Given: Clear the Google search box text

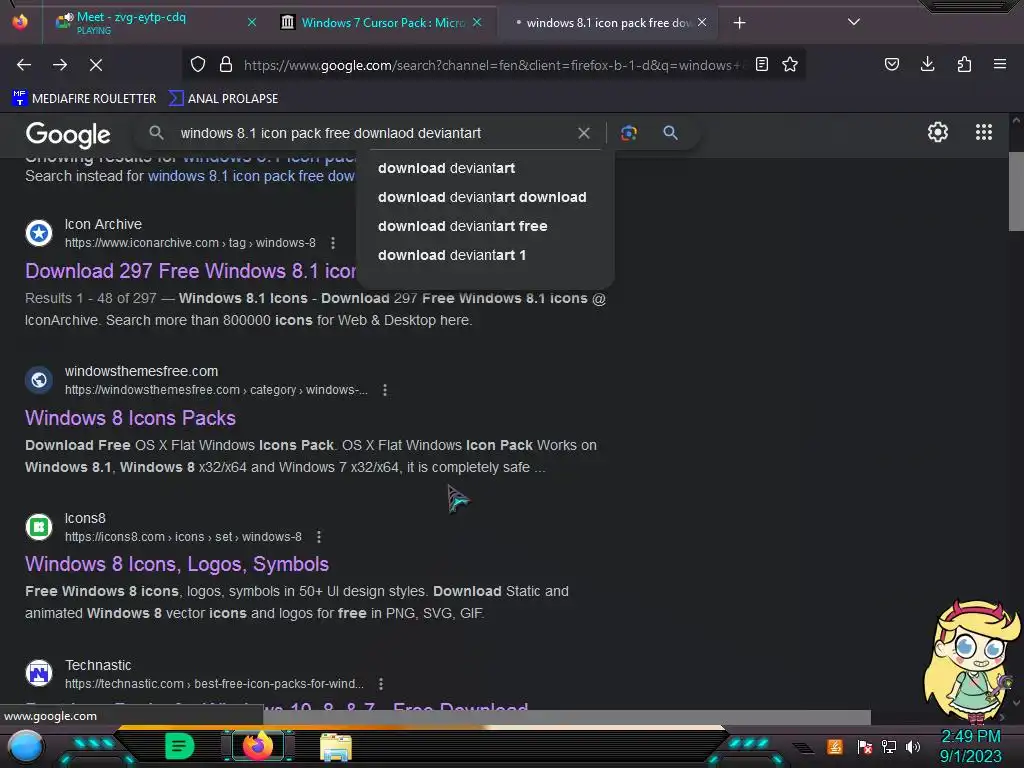Looking at the screenshot, I should (x=584, y=133).
